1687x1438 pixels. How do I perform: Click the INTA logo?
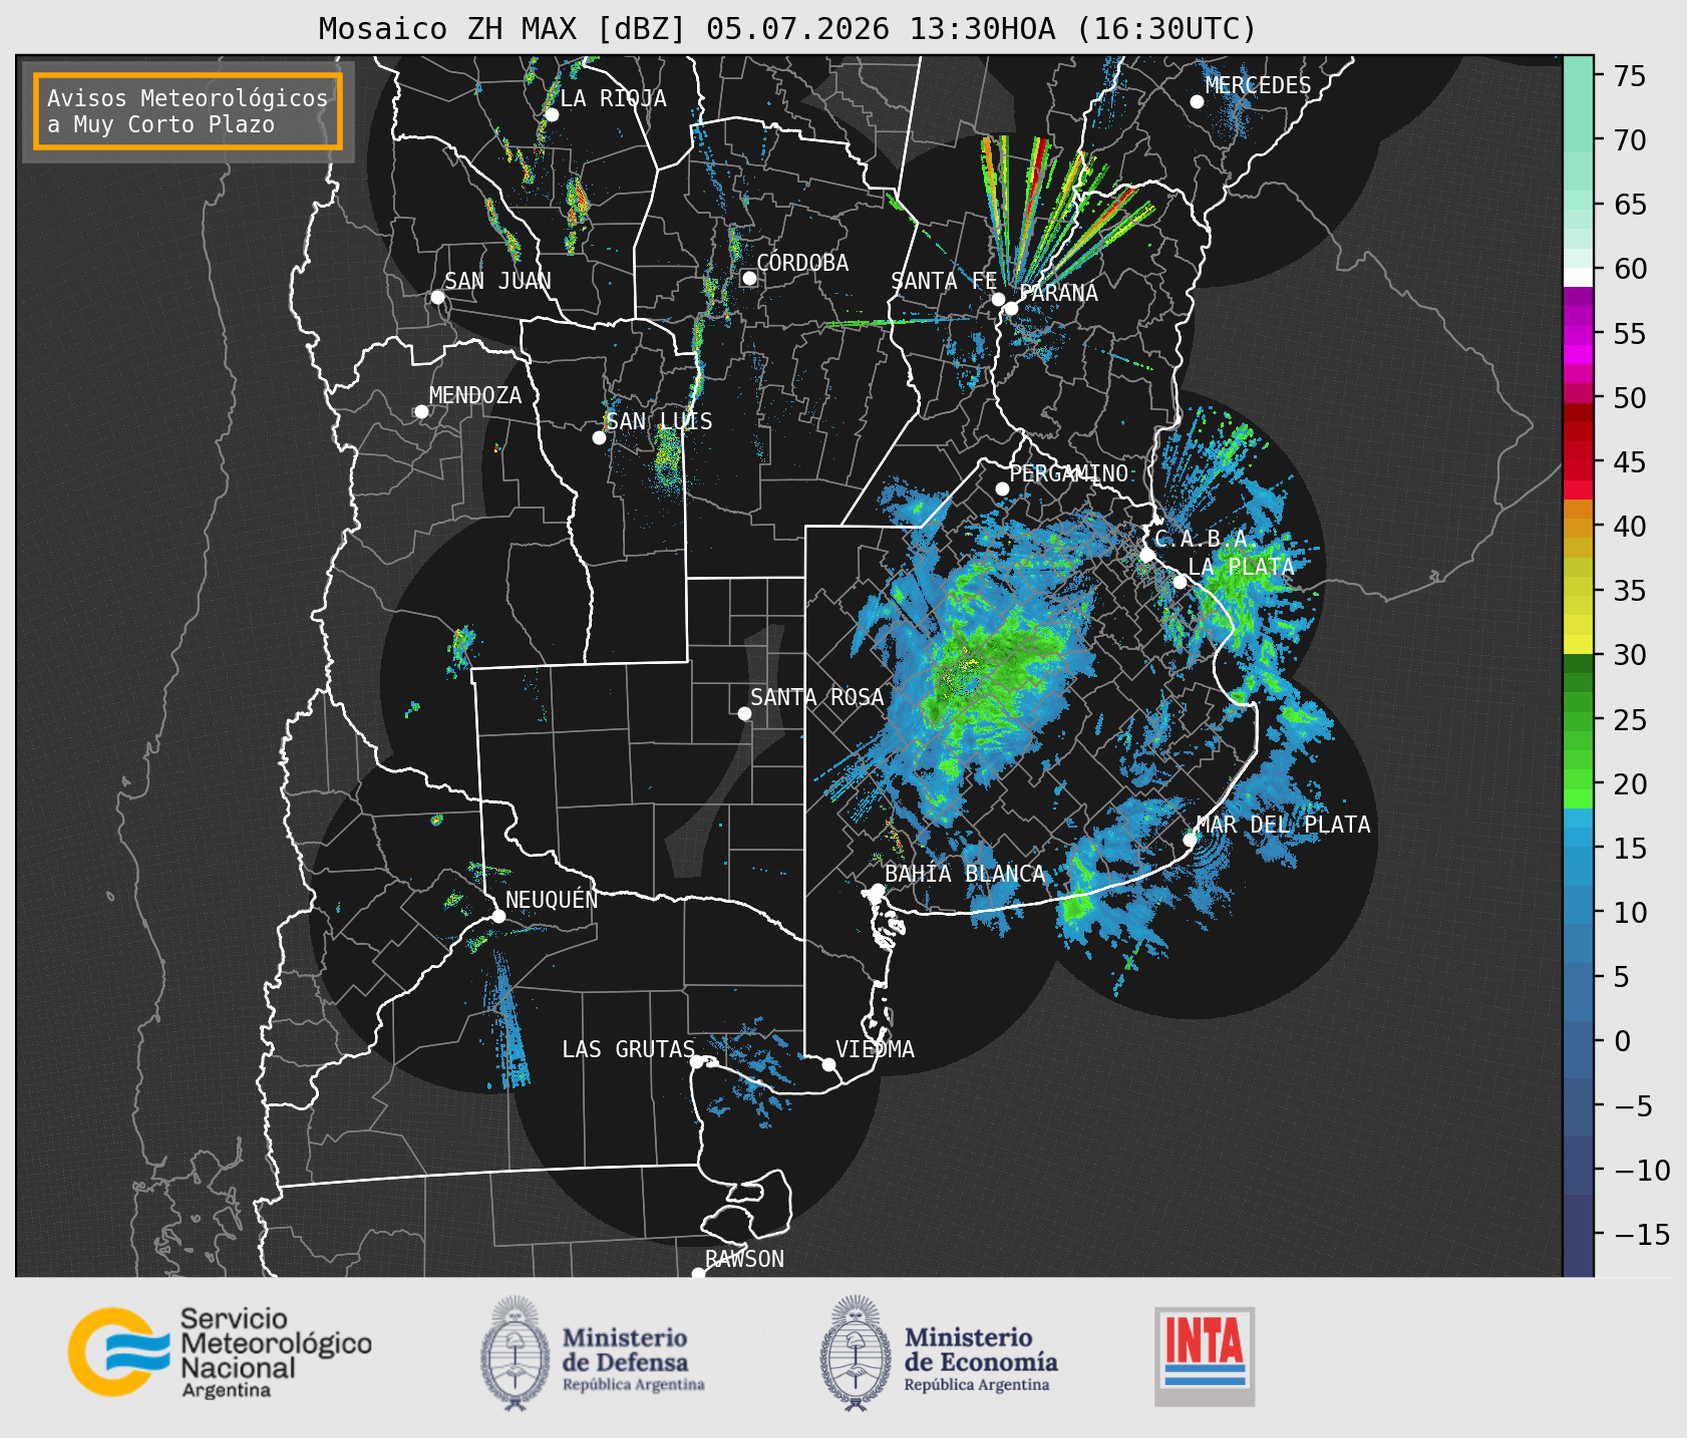[1204, 1356]
